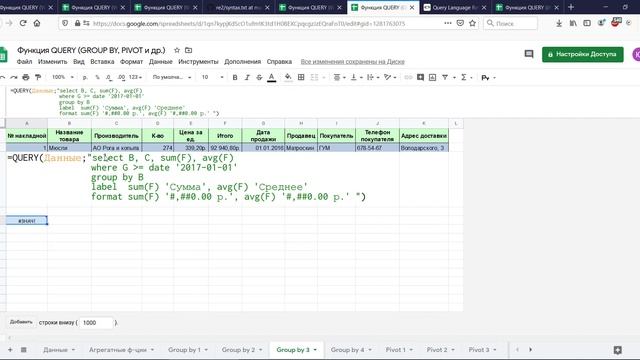Open the Вставка menu
Image resolution: width=640 pixels, height=360 pixels.
[102, 62]
